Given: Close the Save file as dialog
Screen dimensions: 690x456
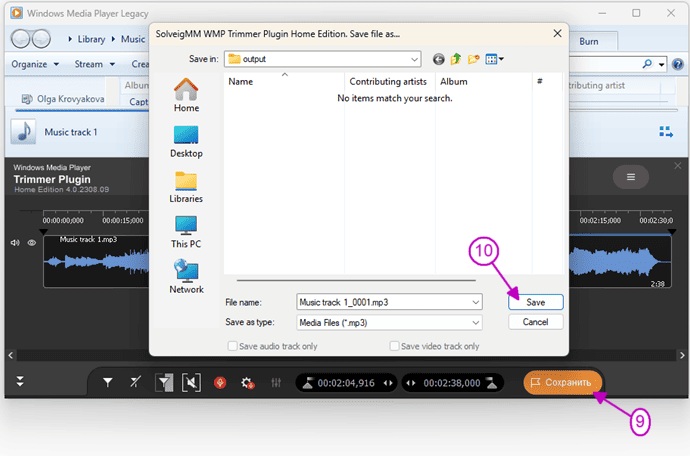Looking at the screenshot, I should (557, 33).
